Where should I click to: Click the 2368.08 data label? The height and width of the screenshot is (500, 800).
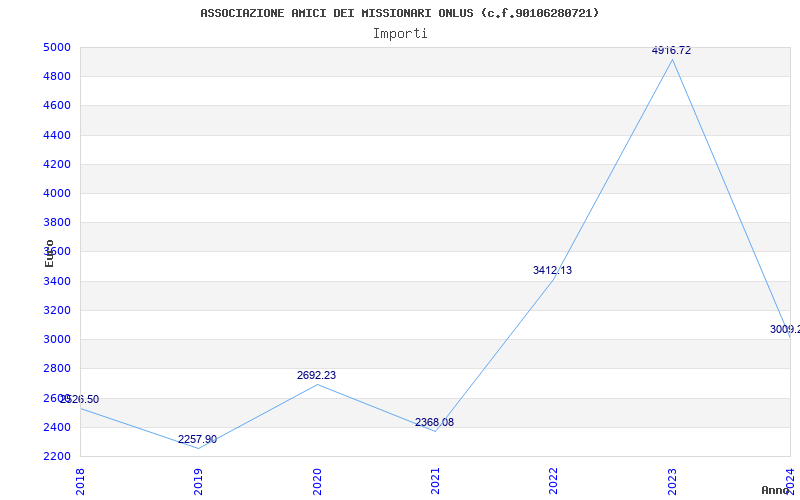[434, 422]
